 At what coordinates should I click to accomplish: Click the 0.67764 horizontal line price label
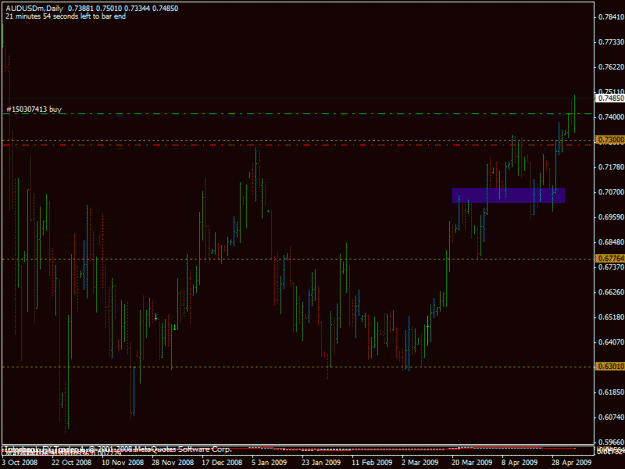click(610, 259)
